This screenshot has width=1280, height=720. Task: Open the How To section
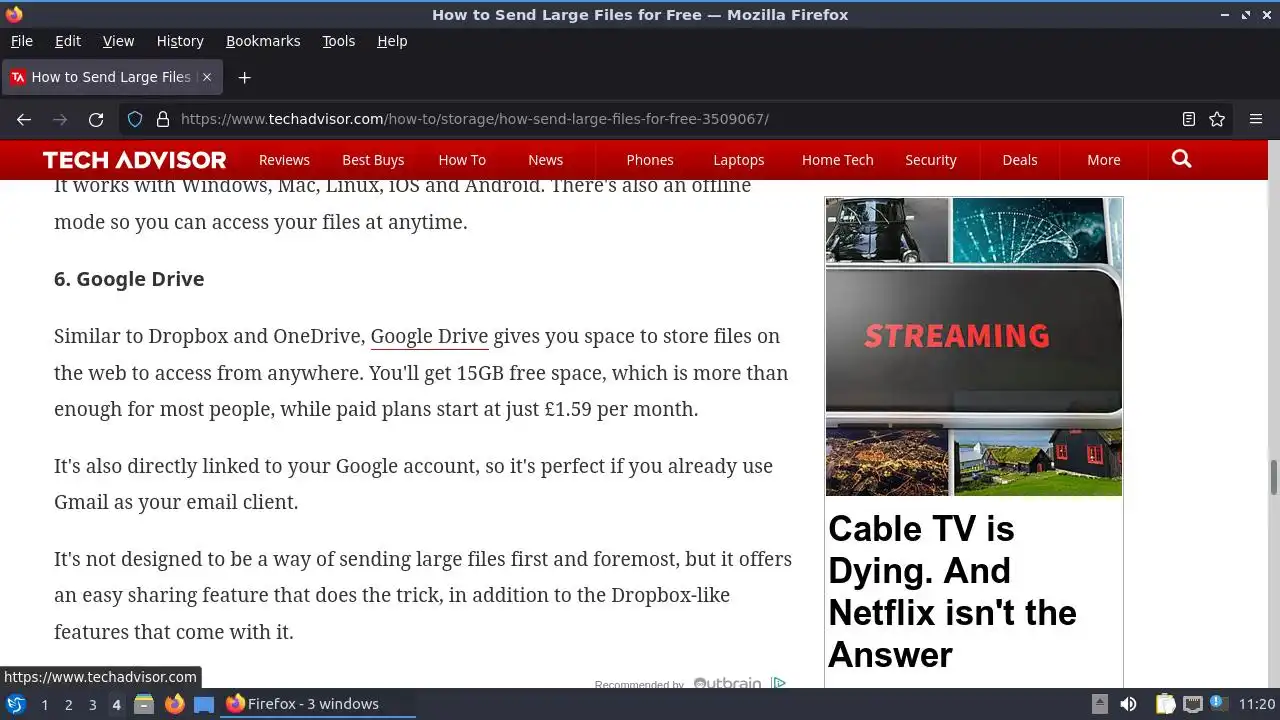coord(462,160)
